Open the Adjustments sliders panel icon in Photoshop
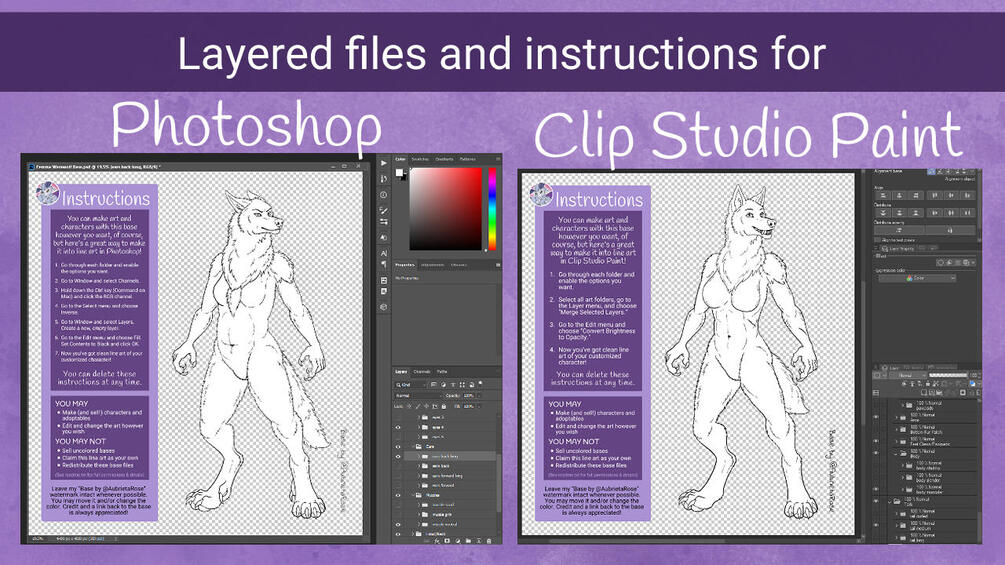This screenshot has height=565, width=1005. point(383,222)
